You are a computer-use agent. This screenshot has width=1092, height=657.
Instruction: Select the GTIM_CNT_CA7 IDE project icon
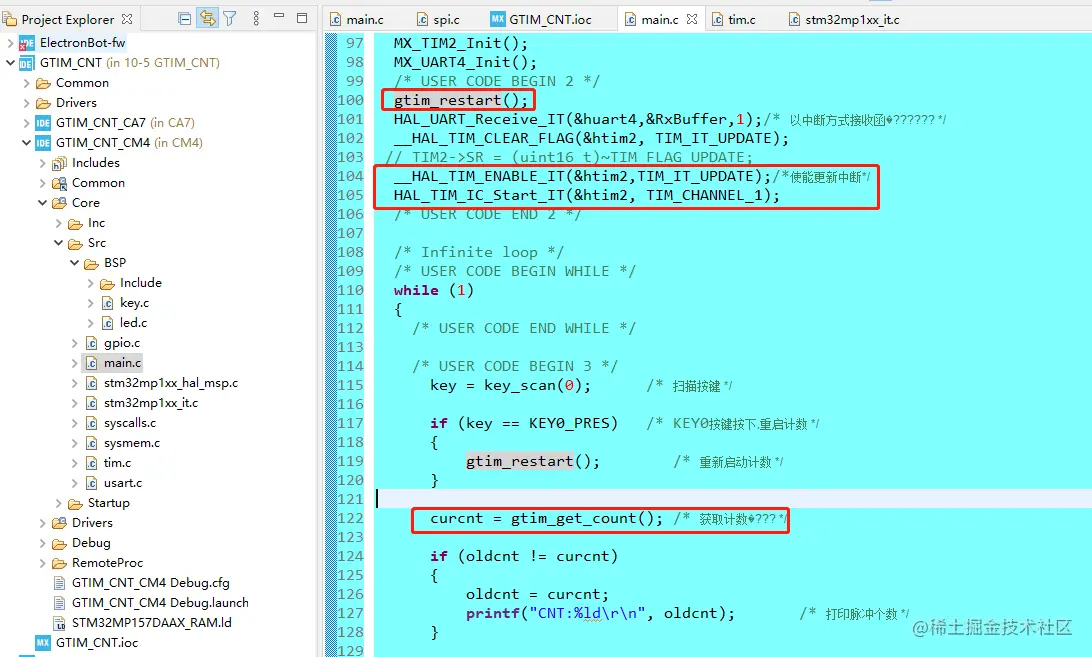[x=42, y=123]
